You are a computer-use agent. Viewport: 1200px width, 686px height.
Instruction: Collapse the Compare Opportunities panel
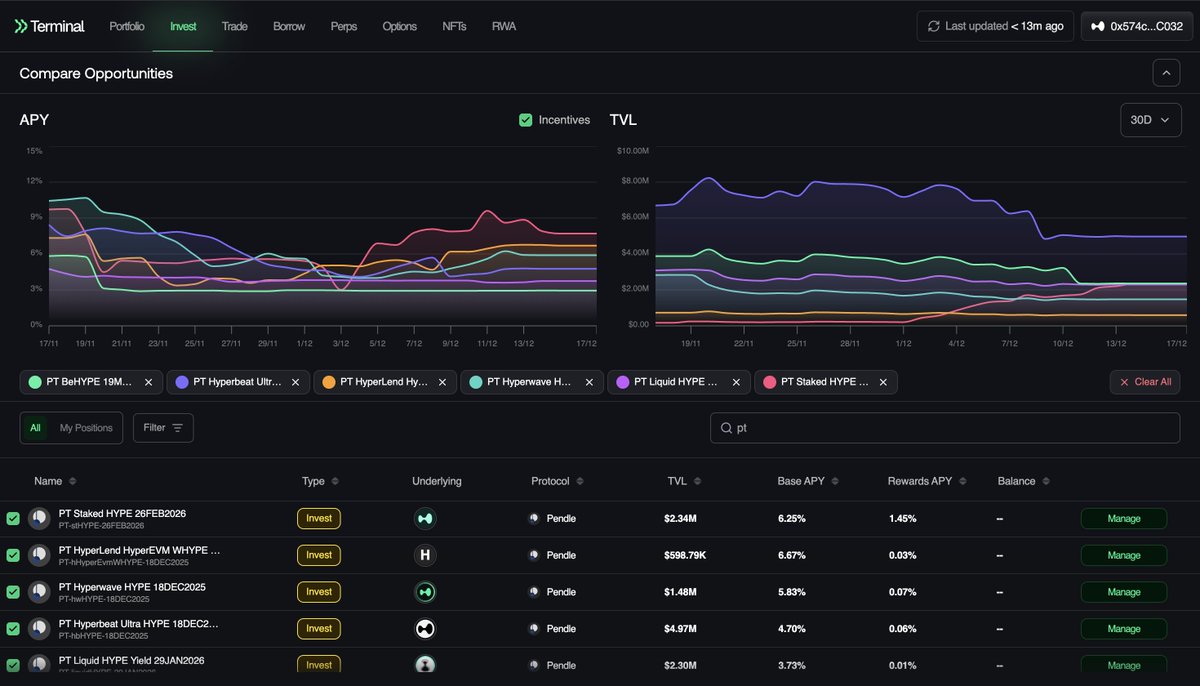(x=1166, y=73)
